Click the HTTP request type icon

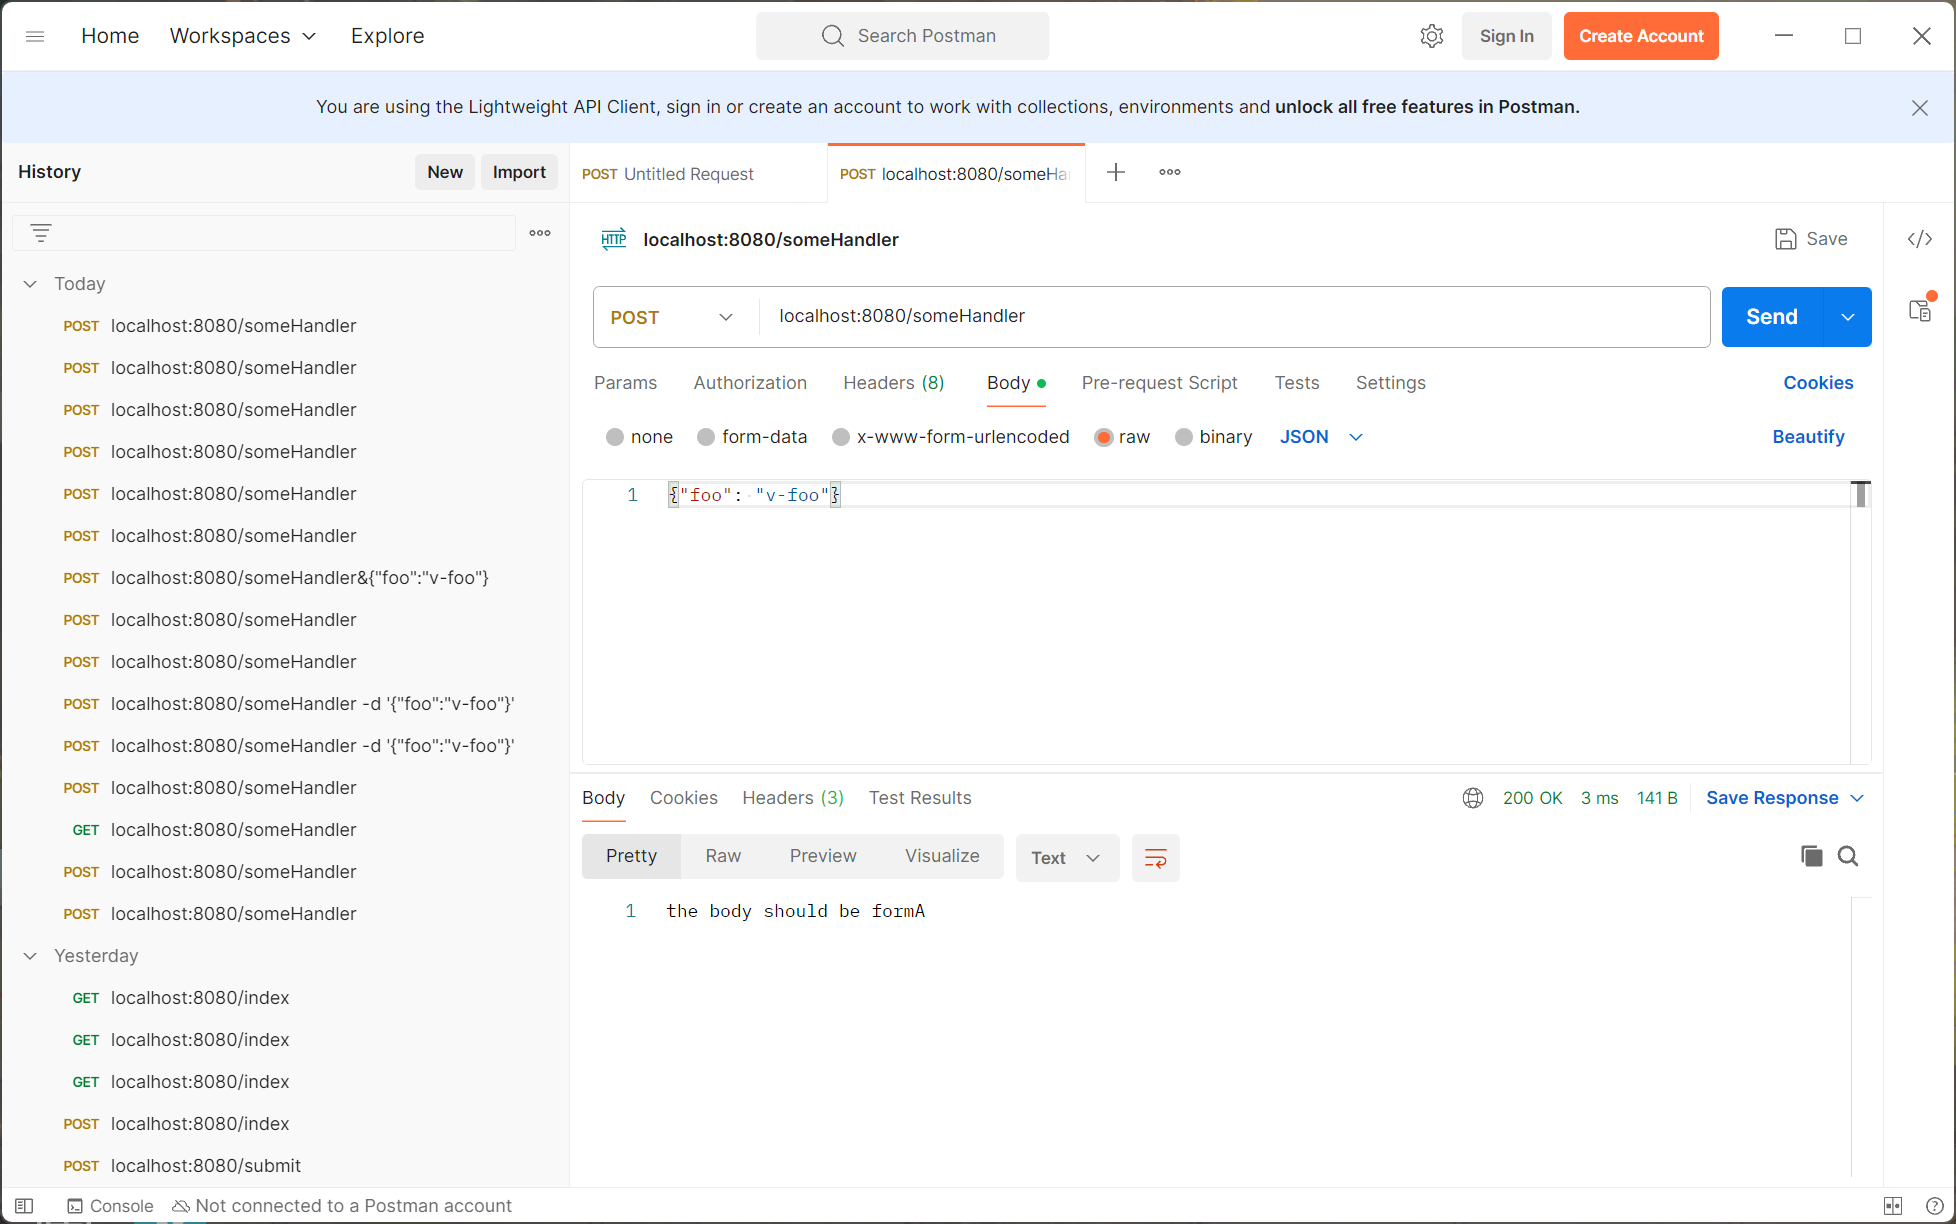coord(614,239)
